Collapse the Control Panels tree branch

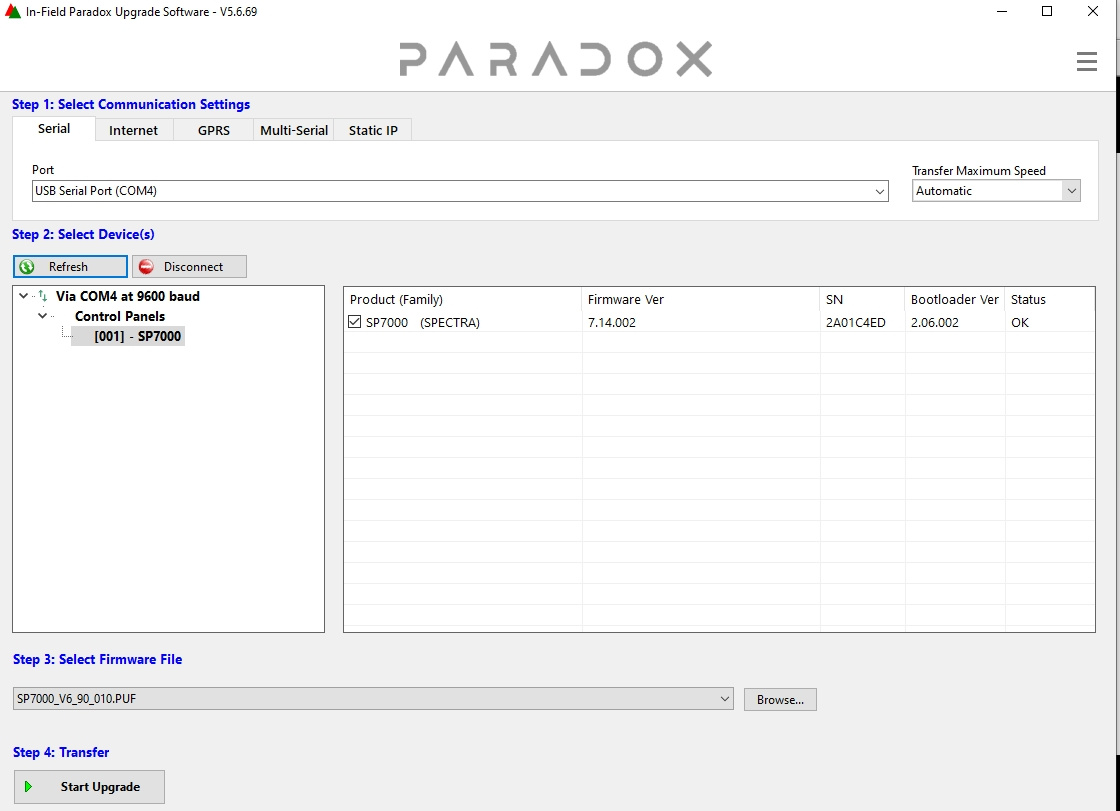pos(42,316)
